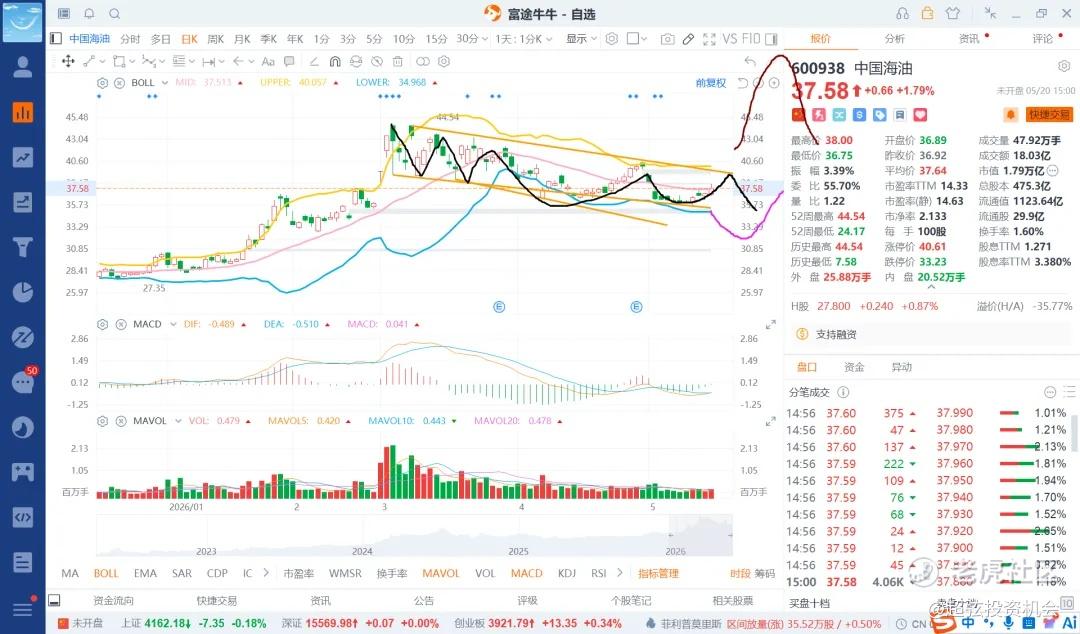Open the search magnifier icon in title bar
Screen dimensions: 1080x634
click(x=115, y=14)
